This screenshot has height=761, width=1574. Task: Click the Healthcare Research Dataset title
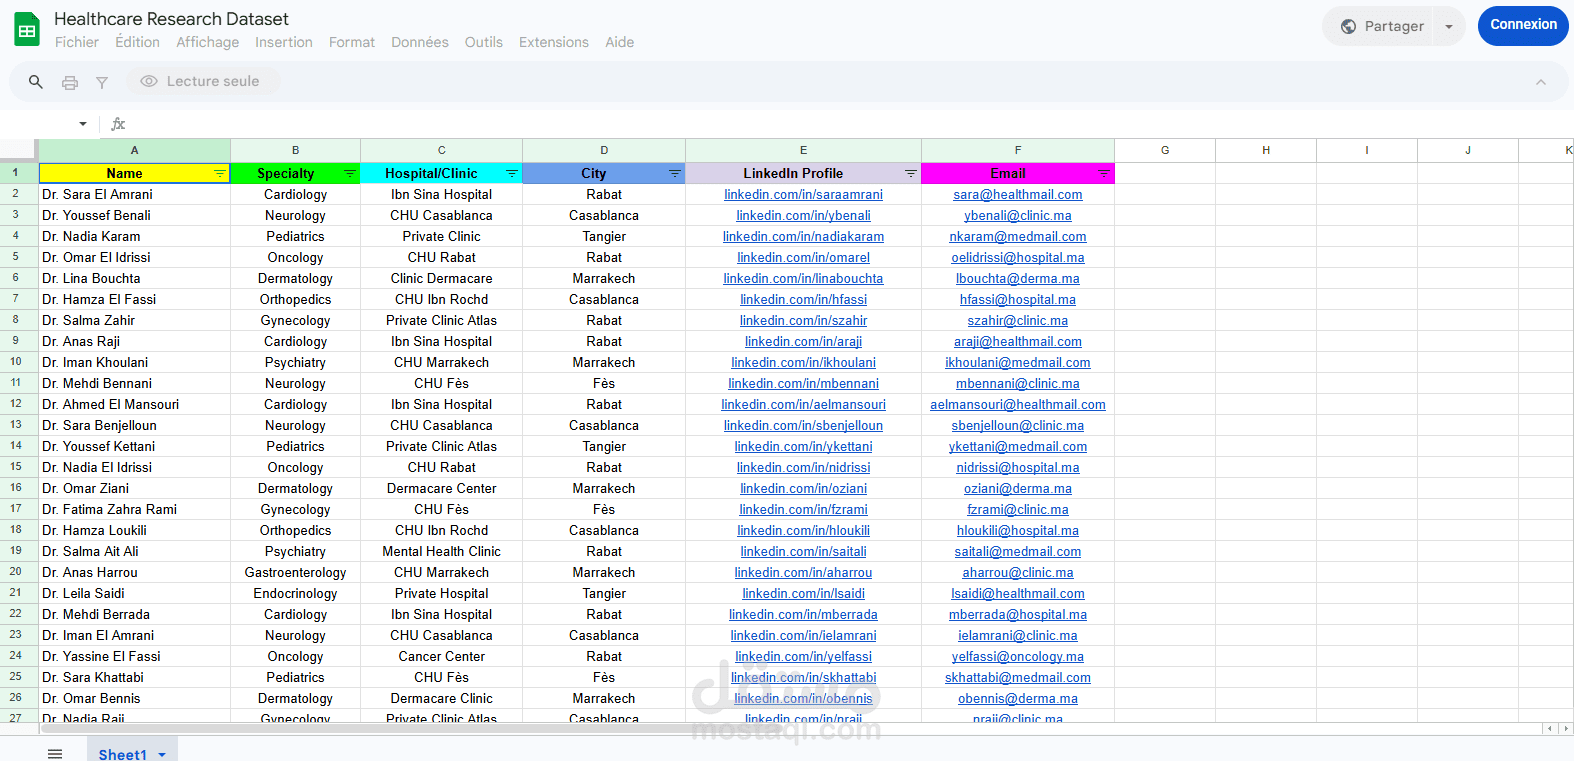point(171,19)
